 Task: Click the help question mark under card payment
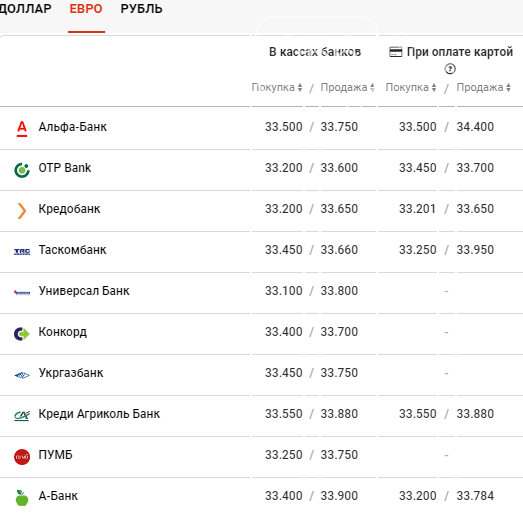tap(450, 69)
